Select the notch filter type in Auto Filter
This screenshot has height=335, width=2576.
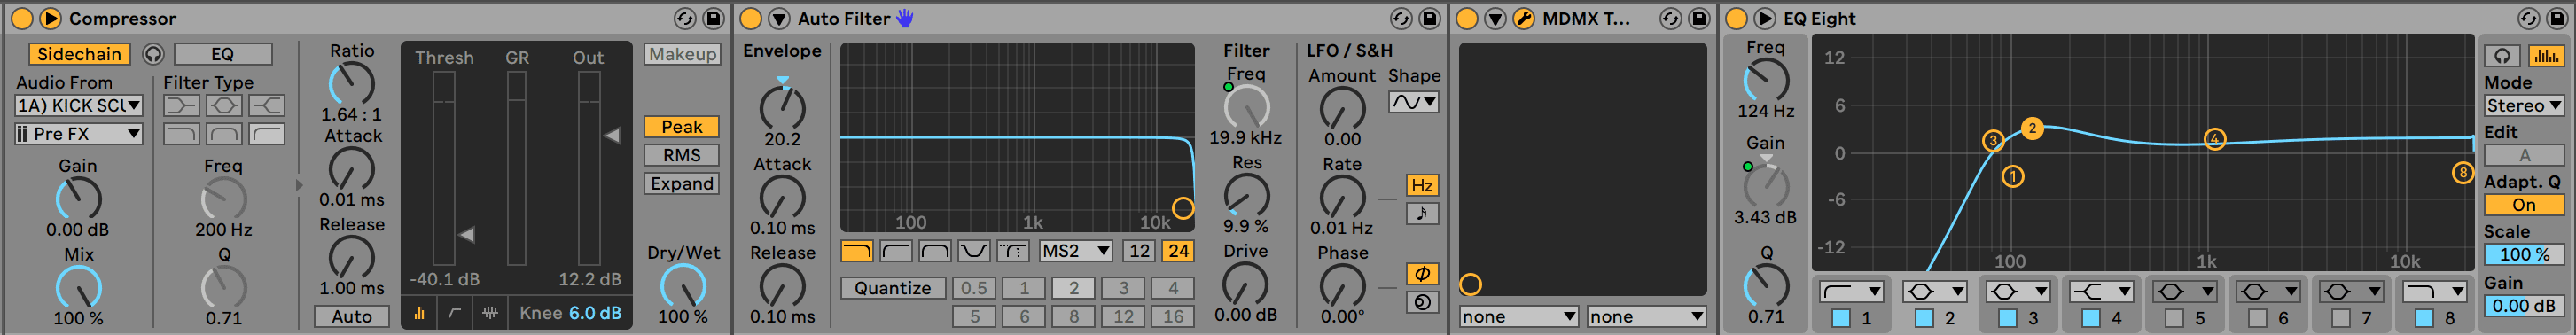[974, 250]
